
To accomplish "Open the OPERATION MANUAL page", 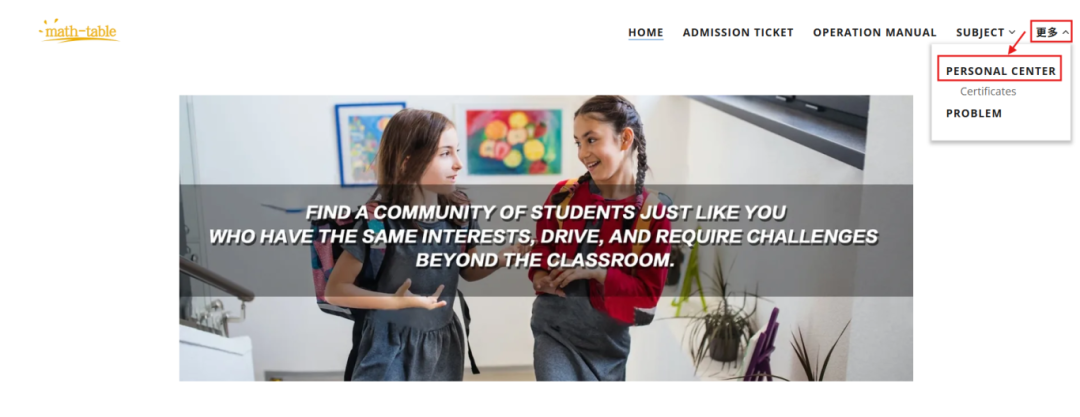I will pos(874,32).
